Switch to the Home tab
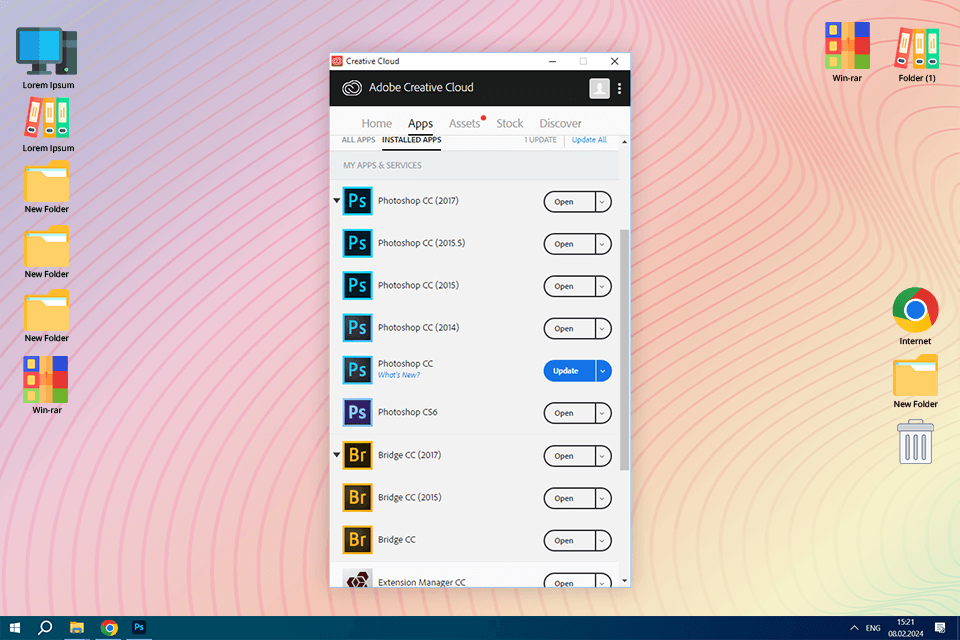The image size is (960, 640). (x=377, y=123)
